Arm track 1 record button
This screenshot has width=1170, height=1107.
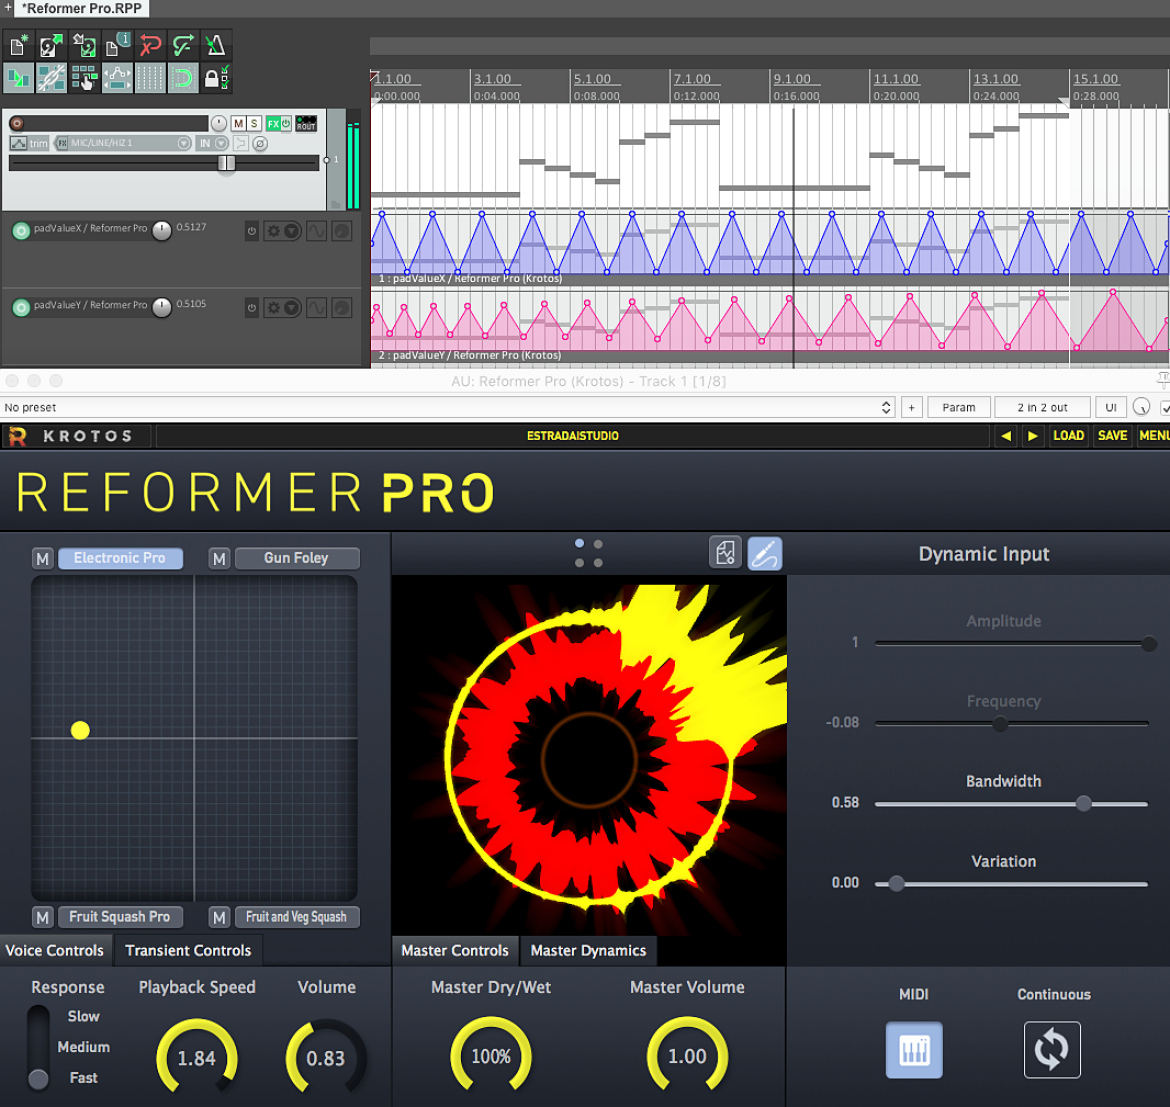17,123
